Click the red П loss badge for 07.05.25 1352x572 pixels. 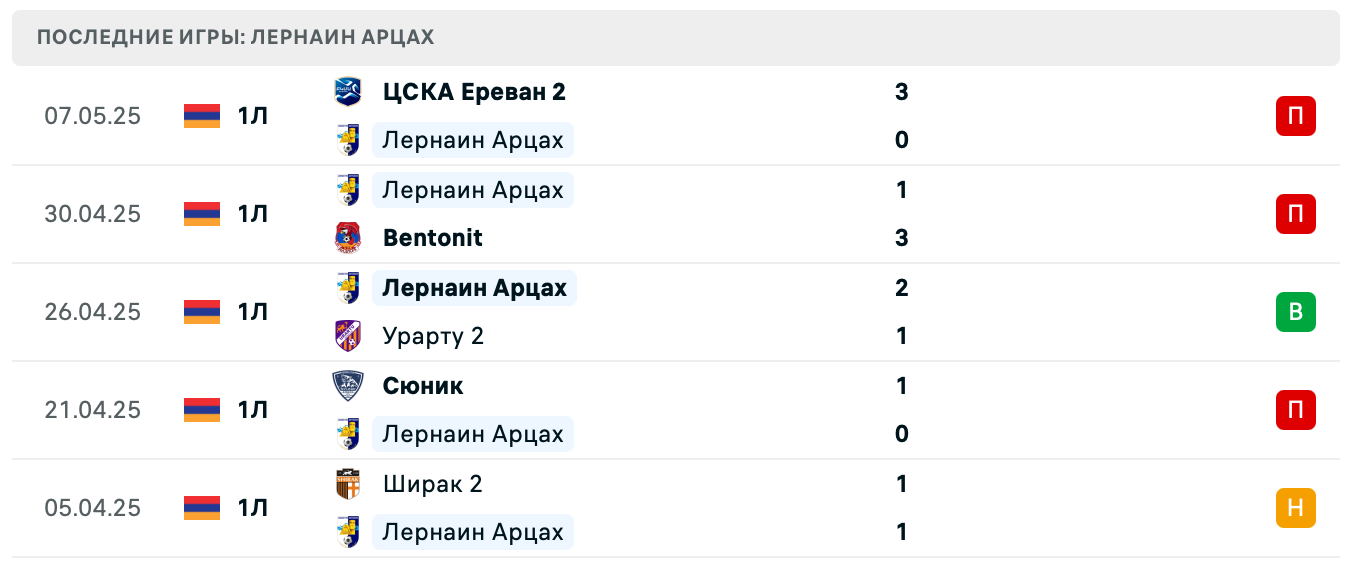[1295, 116]
